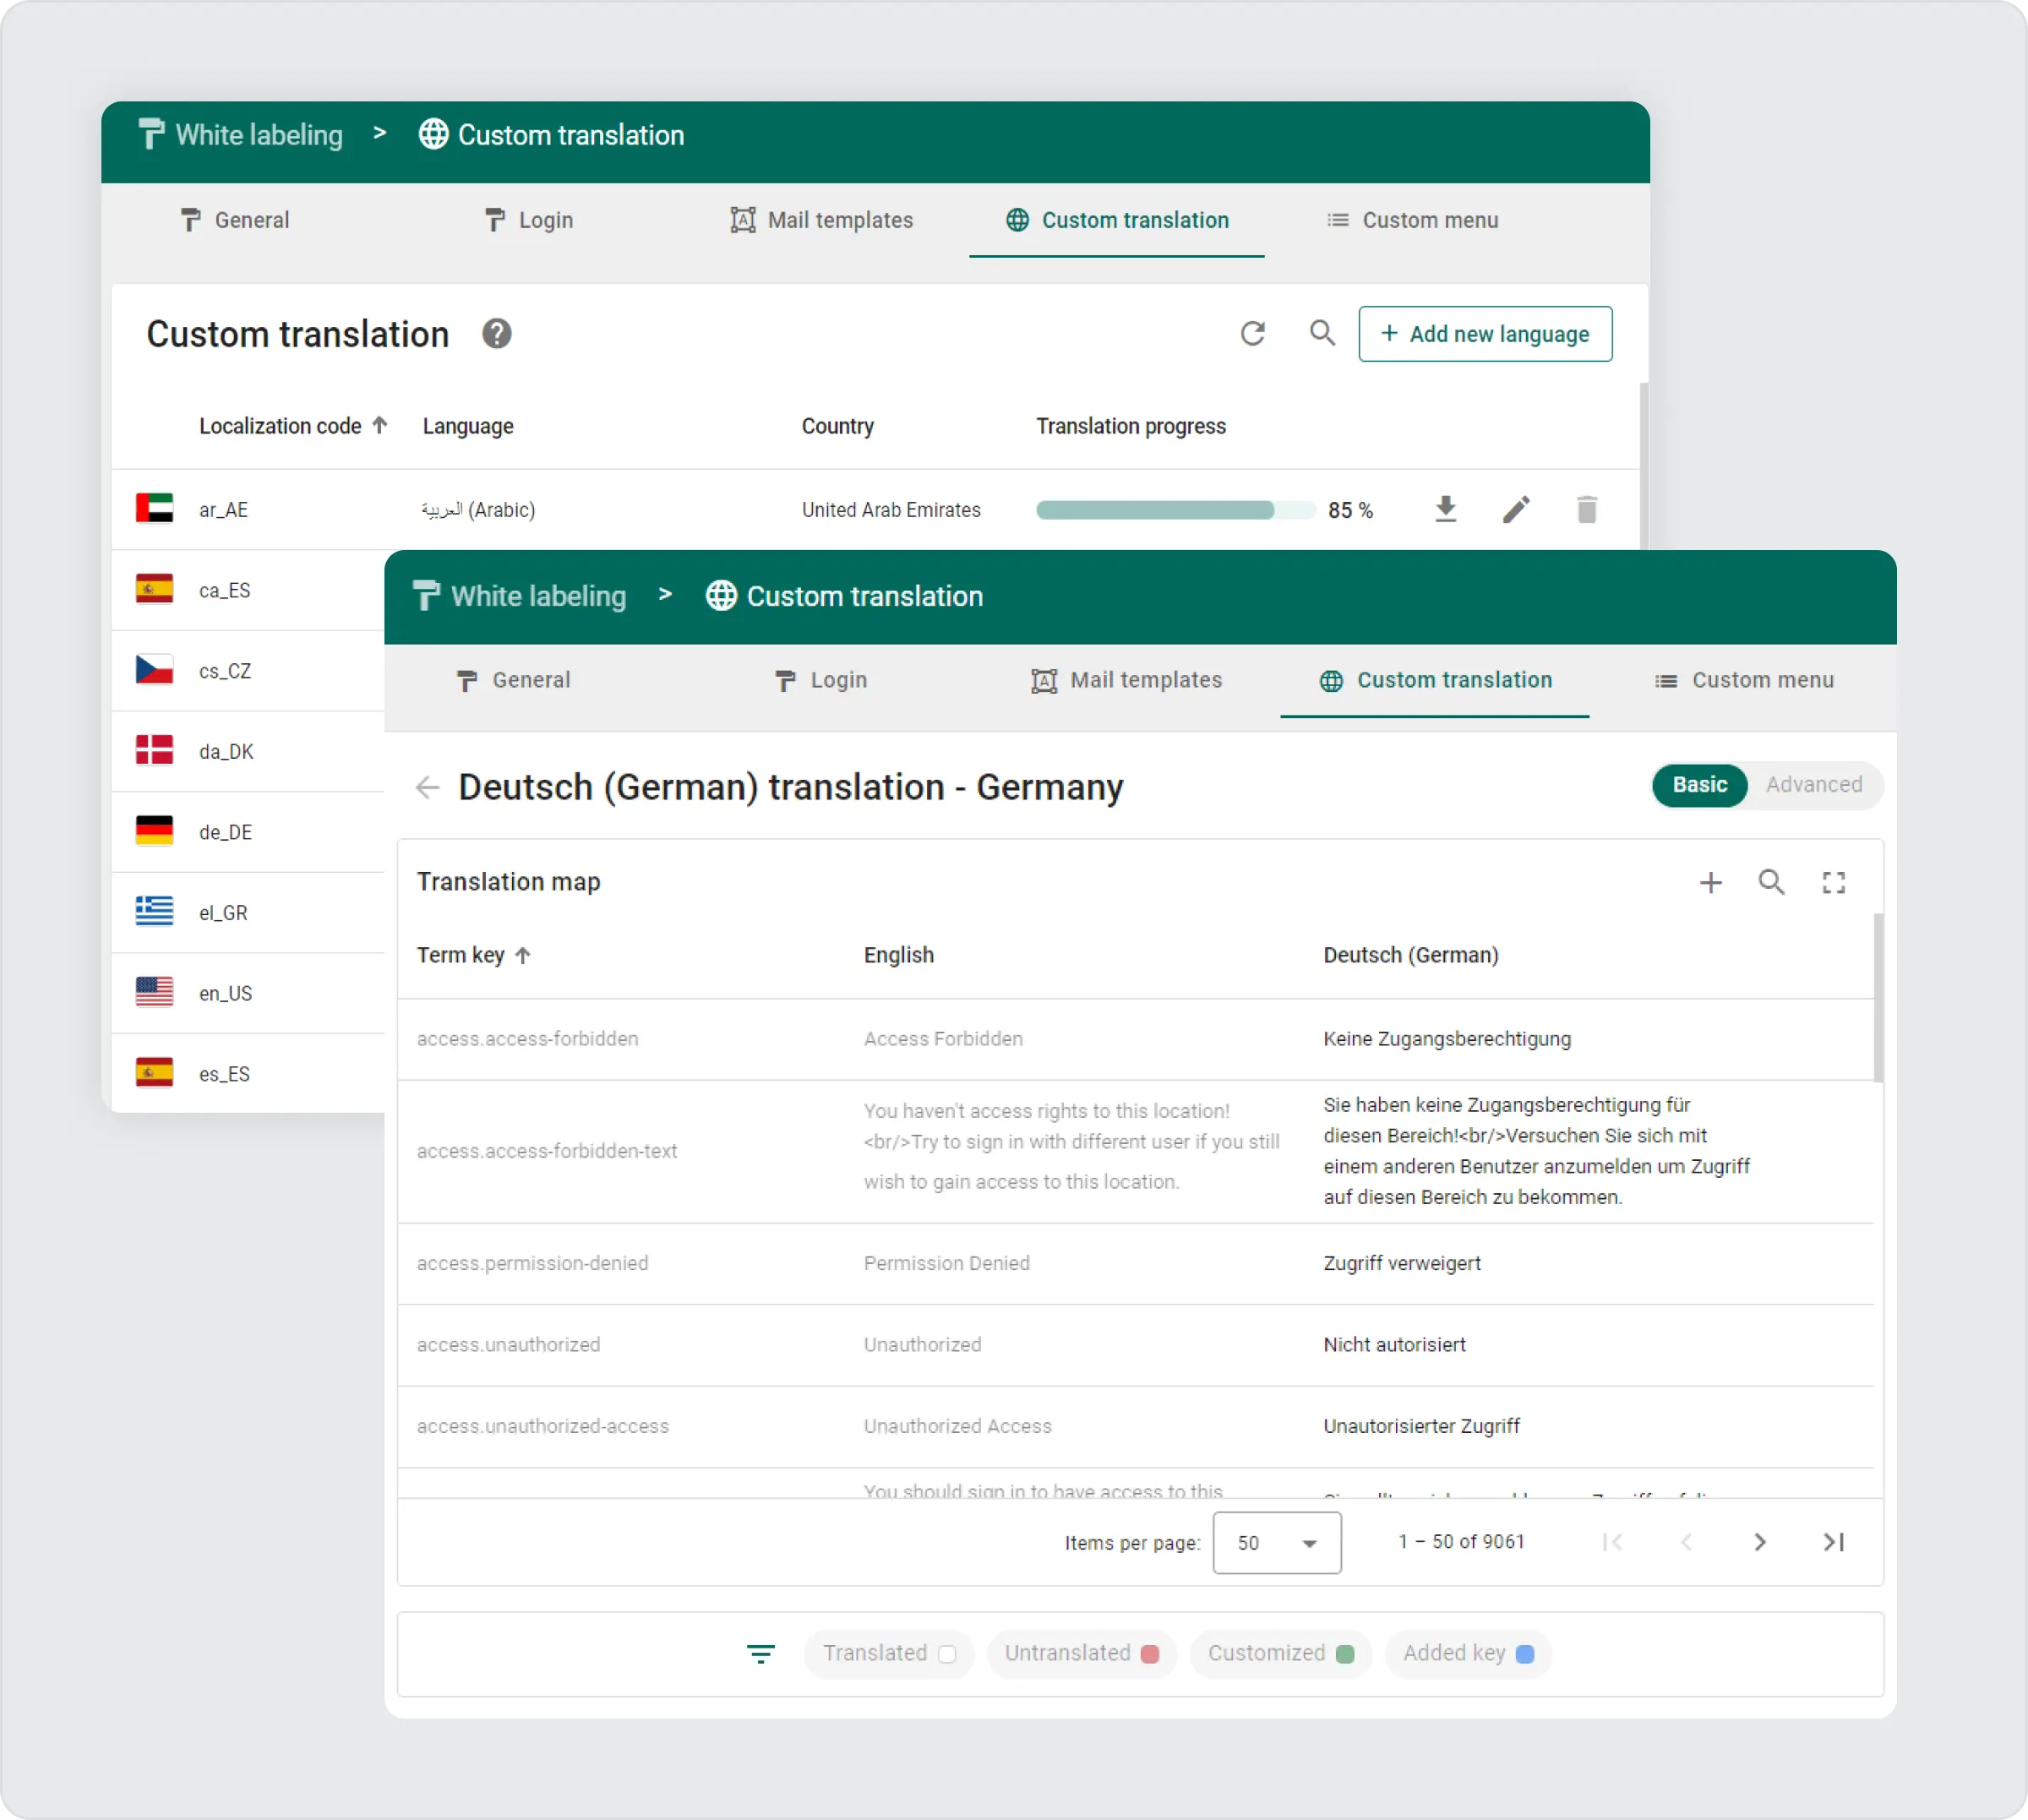Click the Add new language button
2028x1820 pixels.
tap(1484, 334)
